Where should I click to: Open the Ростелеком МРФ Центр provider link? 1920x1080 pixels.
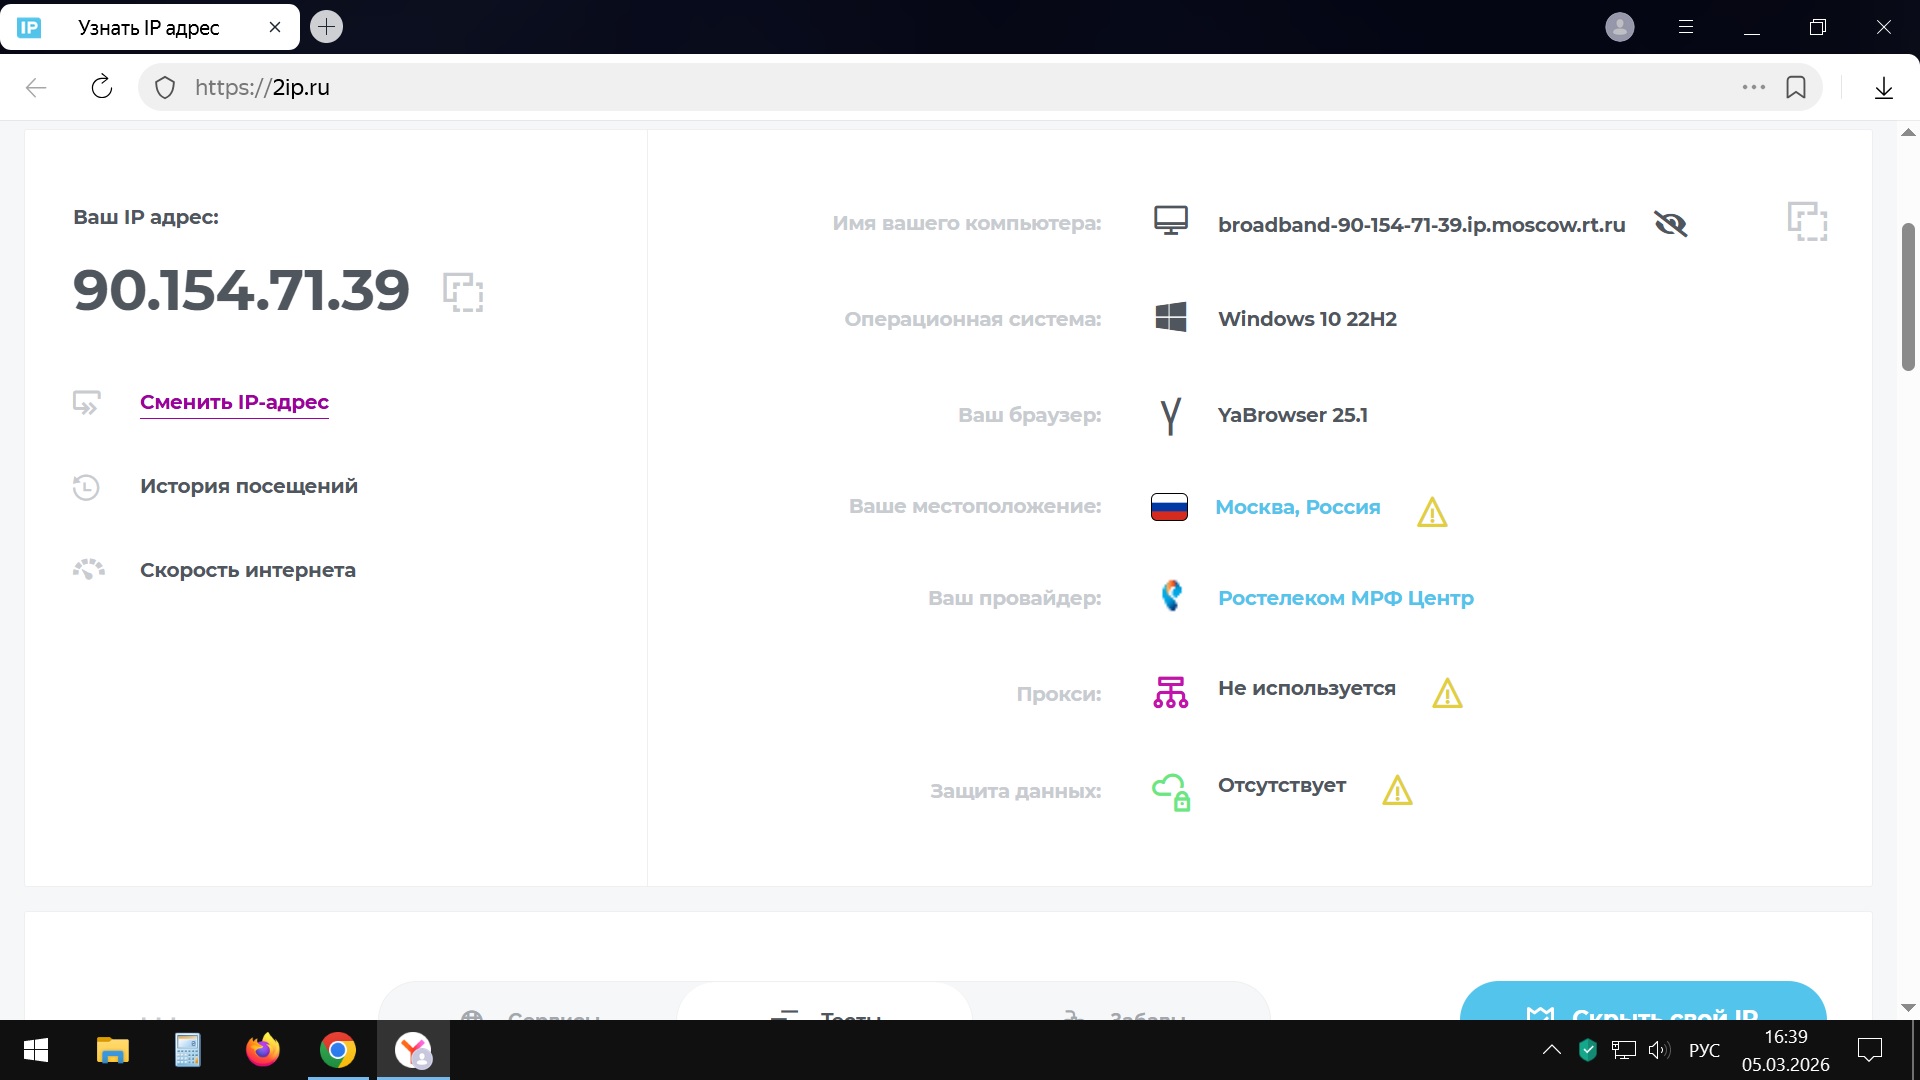pos(1345,598)
